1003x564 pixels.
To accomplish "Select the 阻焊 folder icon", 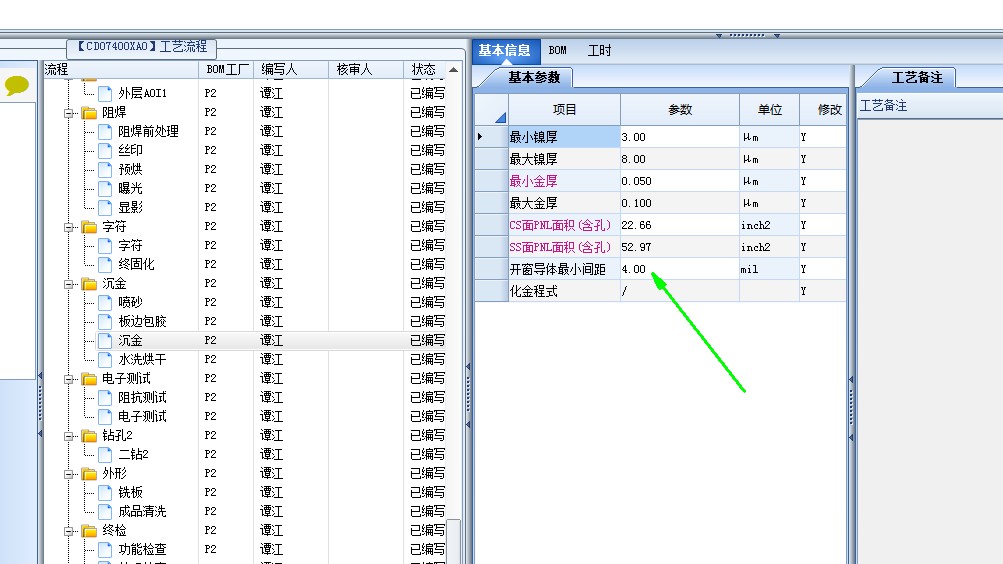I will [x=90, y=113].
